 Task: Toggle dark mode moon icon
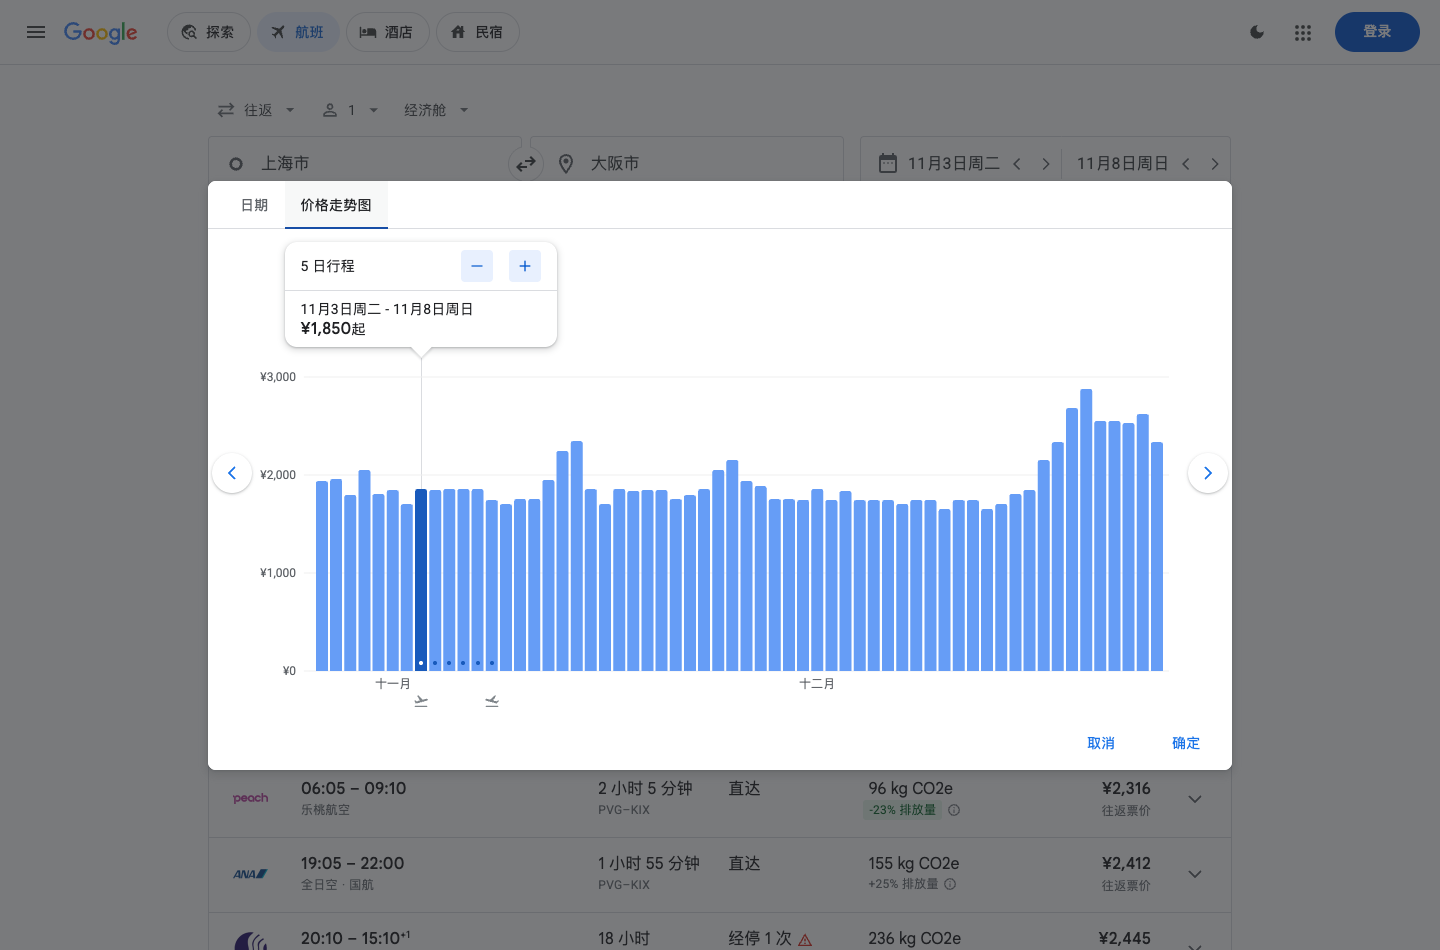[x=1257, y=32]
